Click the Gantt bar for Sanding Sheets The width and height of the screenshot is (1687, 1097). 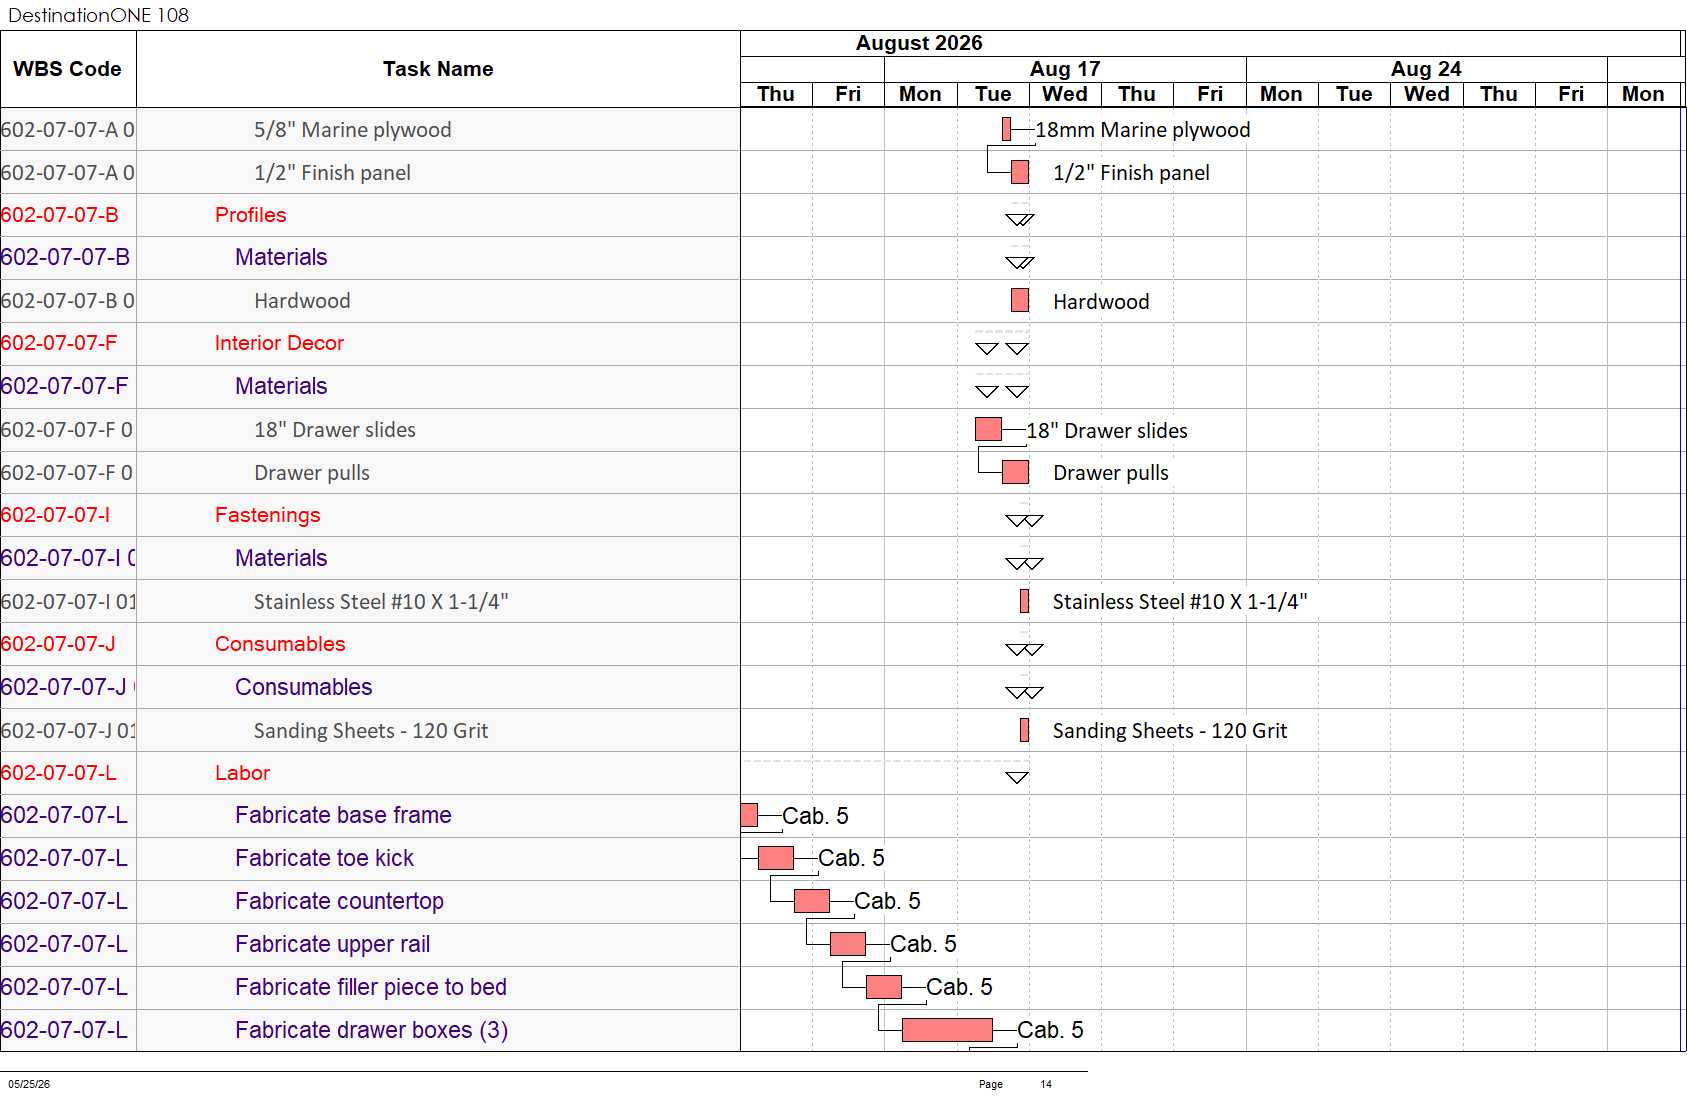(1024, 730)
